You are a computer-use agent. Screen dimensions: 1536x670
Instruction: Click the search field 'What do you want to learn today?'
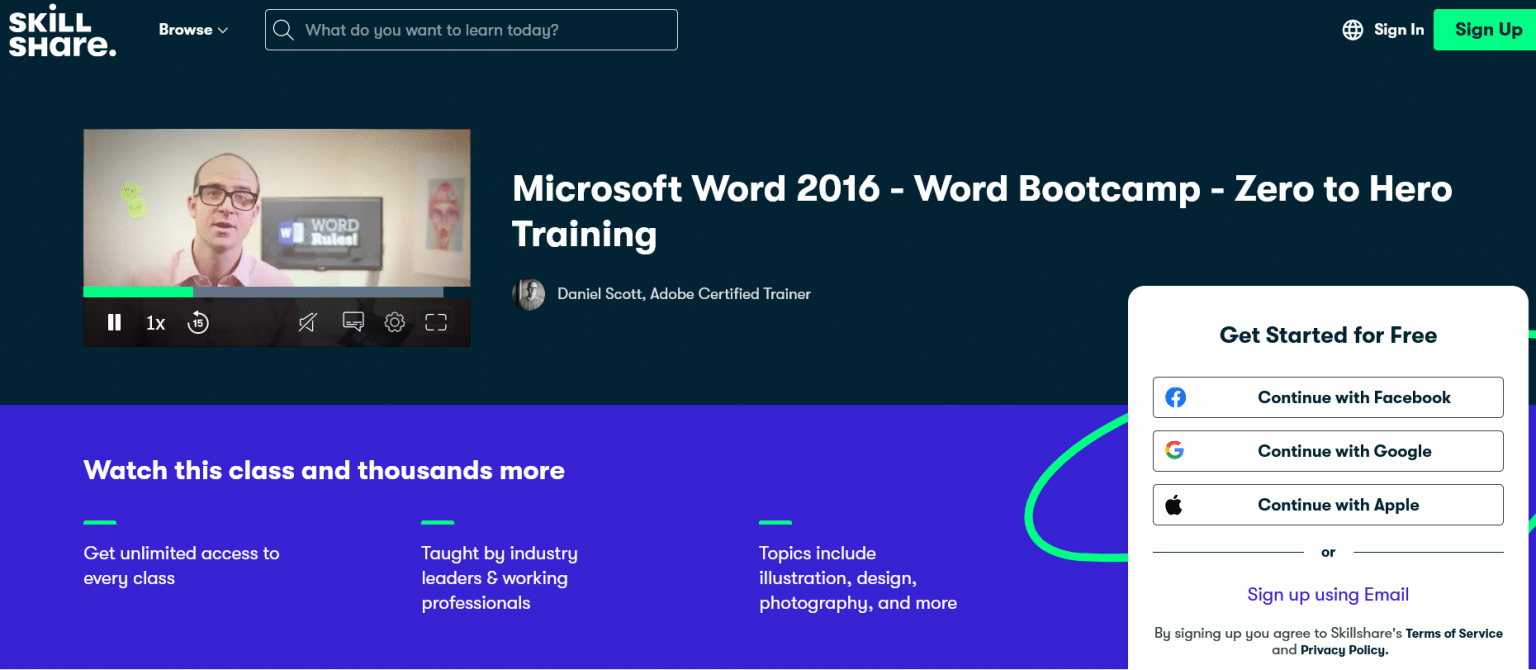pos(471,30)
